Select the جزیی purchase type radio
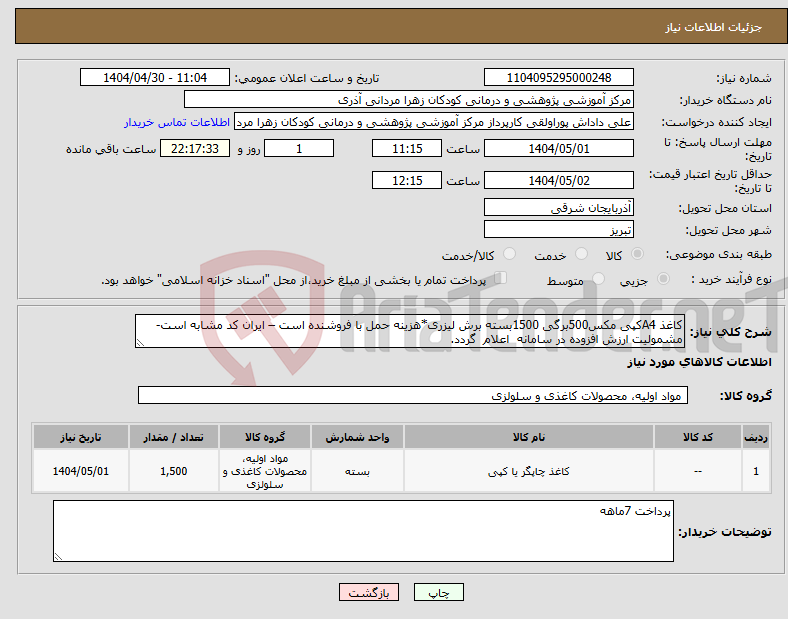Viewport: 788px width, 619px height. point(663,278)
